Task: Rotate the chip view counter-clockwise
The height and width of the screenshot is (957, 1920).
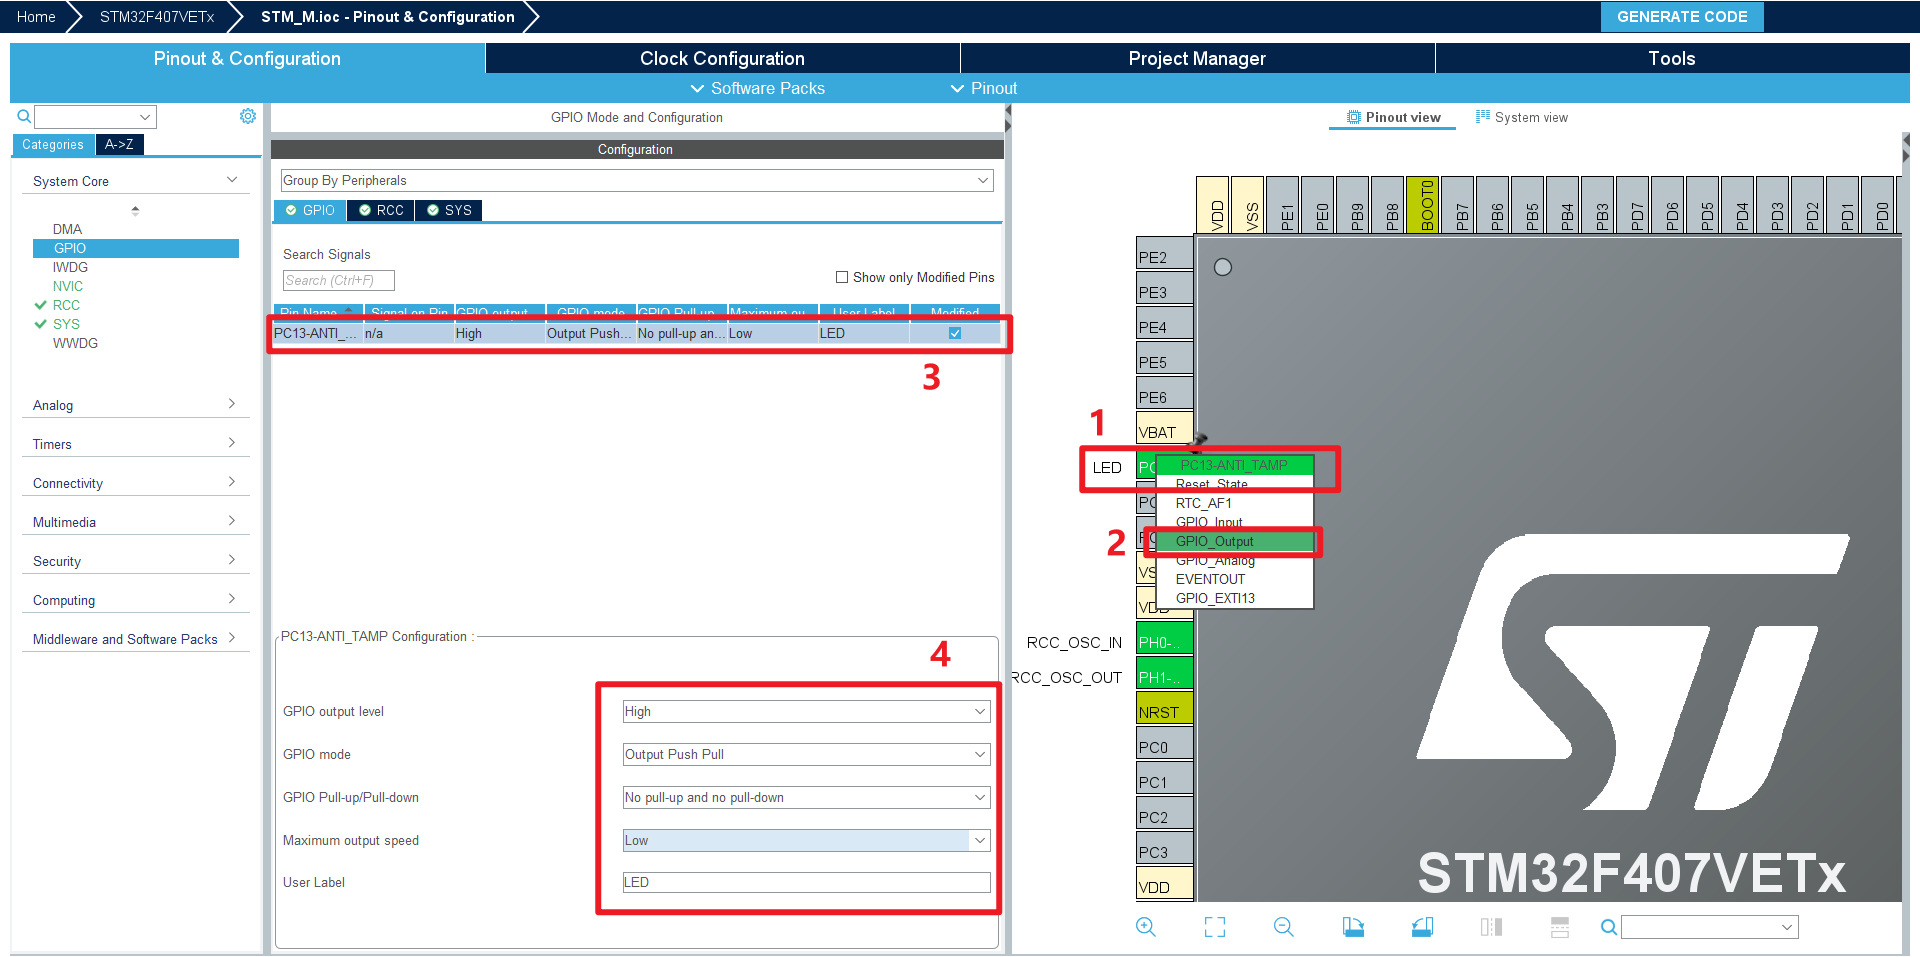Action: (1422, 927)
